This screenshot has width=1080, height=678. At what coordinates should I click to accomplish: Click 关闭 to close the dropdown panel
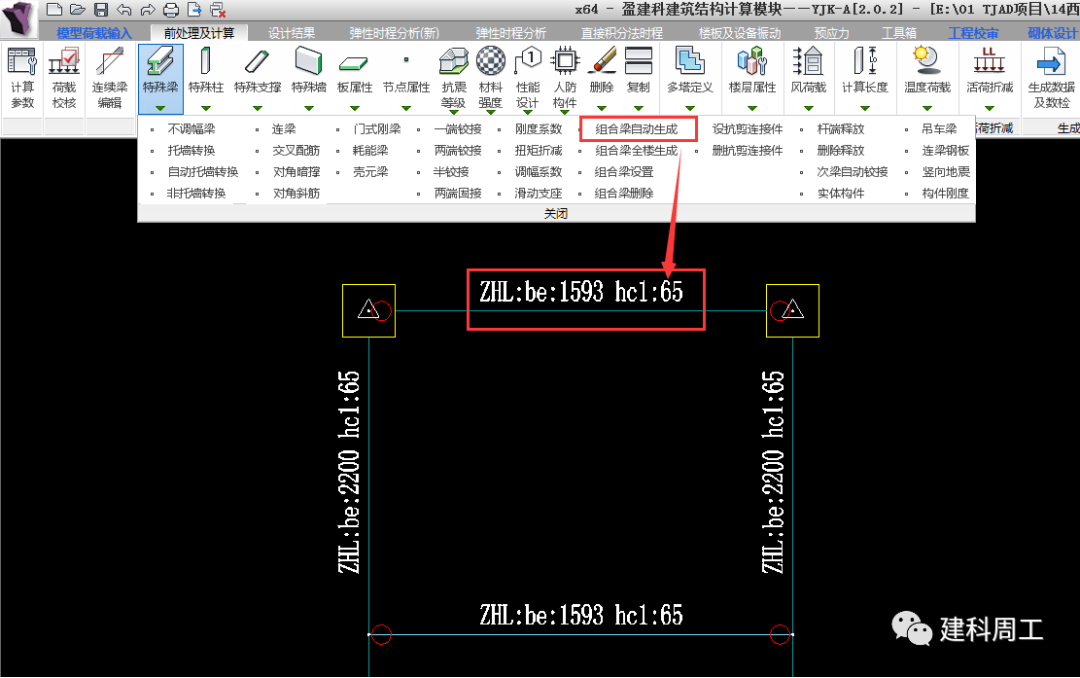556,214
